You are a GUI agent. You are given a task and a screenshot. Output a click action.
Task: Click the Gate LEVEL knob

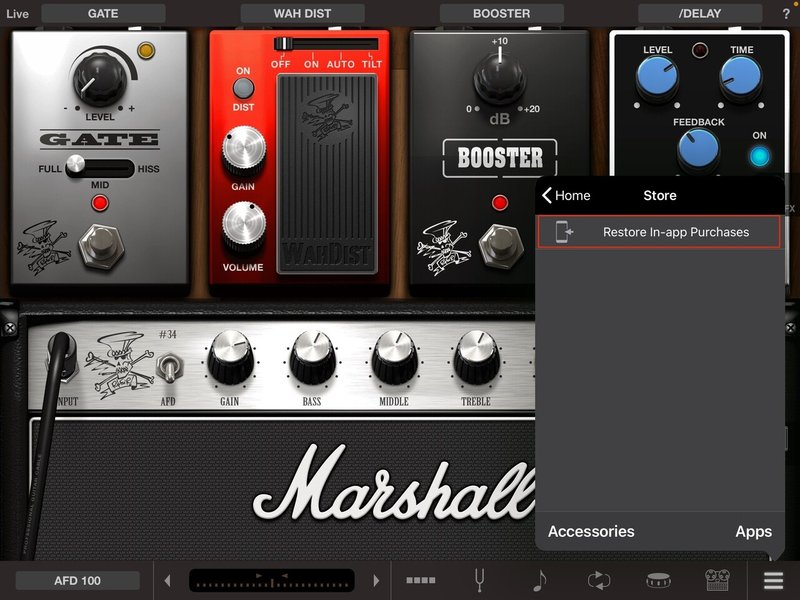click(99, 78)
